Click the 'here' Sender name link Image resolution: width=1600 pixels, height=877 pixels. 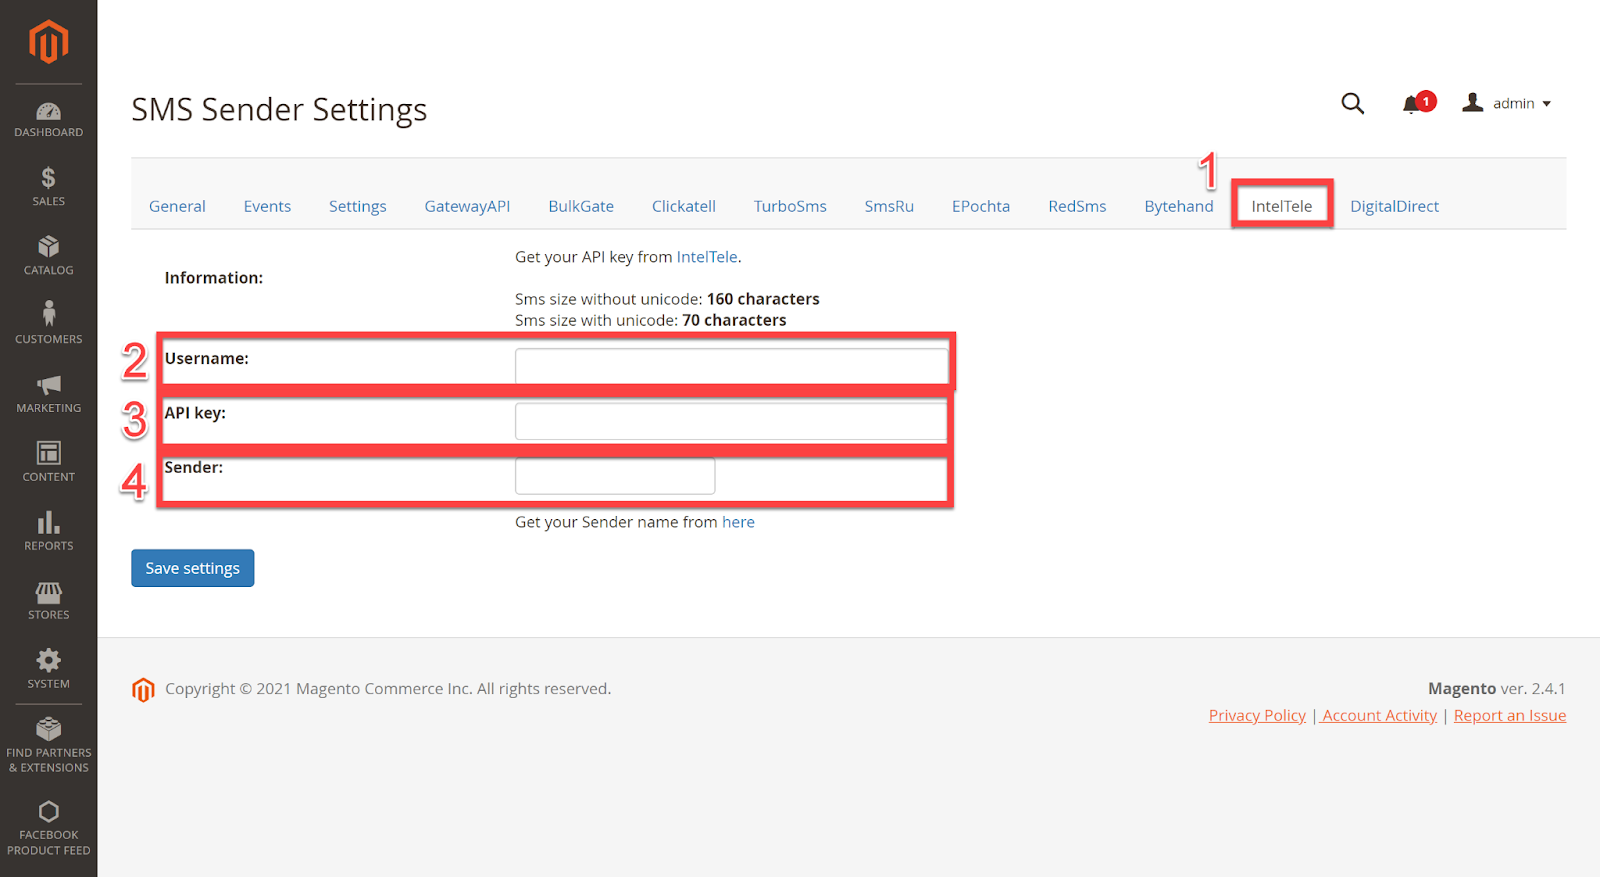[738, 522]
